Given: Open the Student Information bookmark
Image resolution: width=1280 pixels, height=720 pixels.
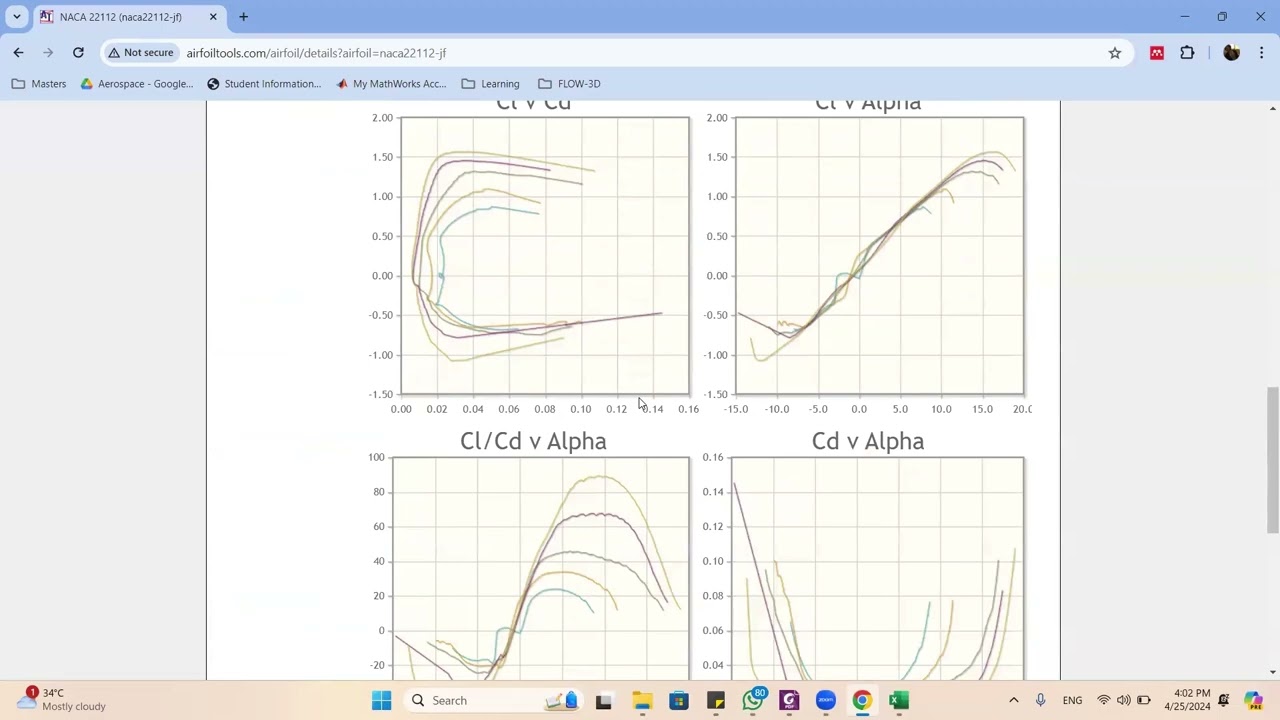Looking at the screenshot, I should coord(264,84).
